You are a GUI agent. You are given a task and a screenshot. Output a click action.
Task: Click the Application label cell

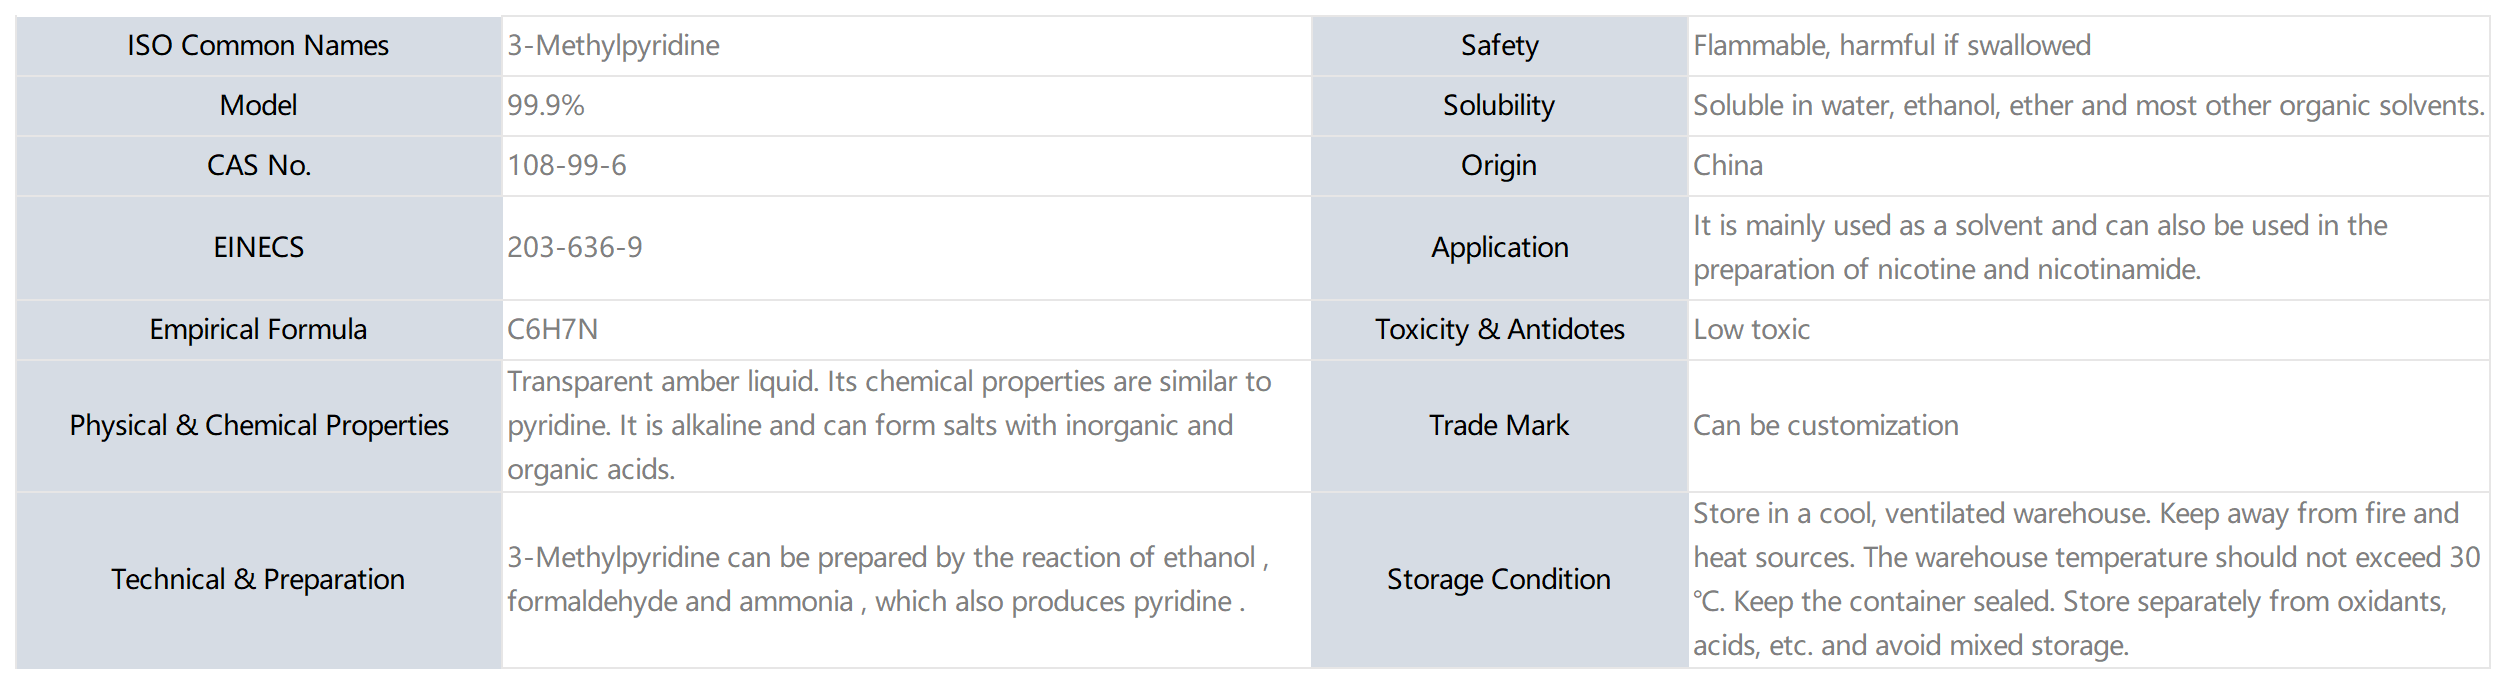click(x=1499, y=248)
